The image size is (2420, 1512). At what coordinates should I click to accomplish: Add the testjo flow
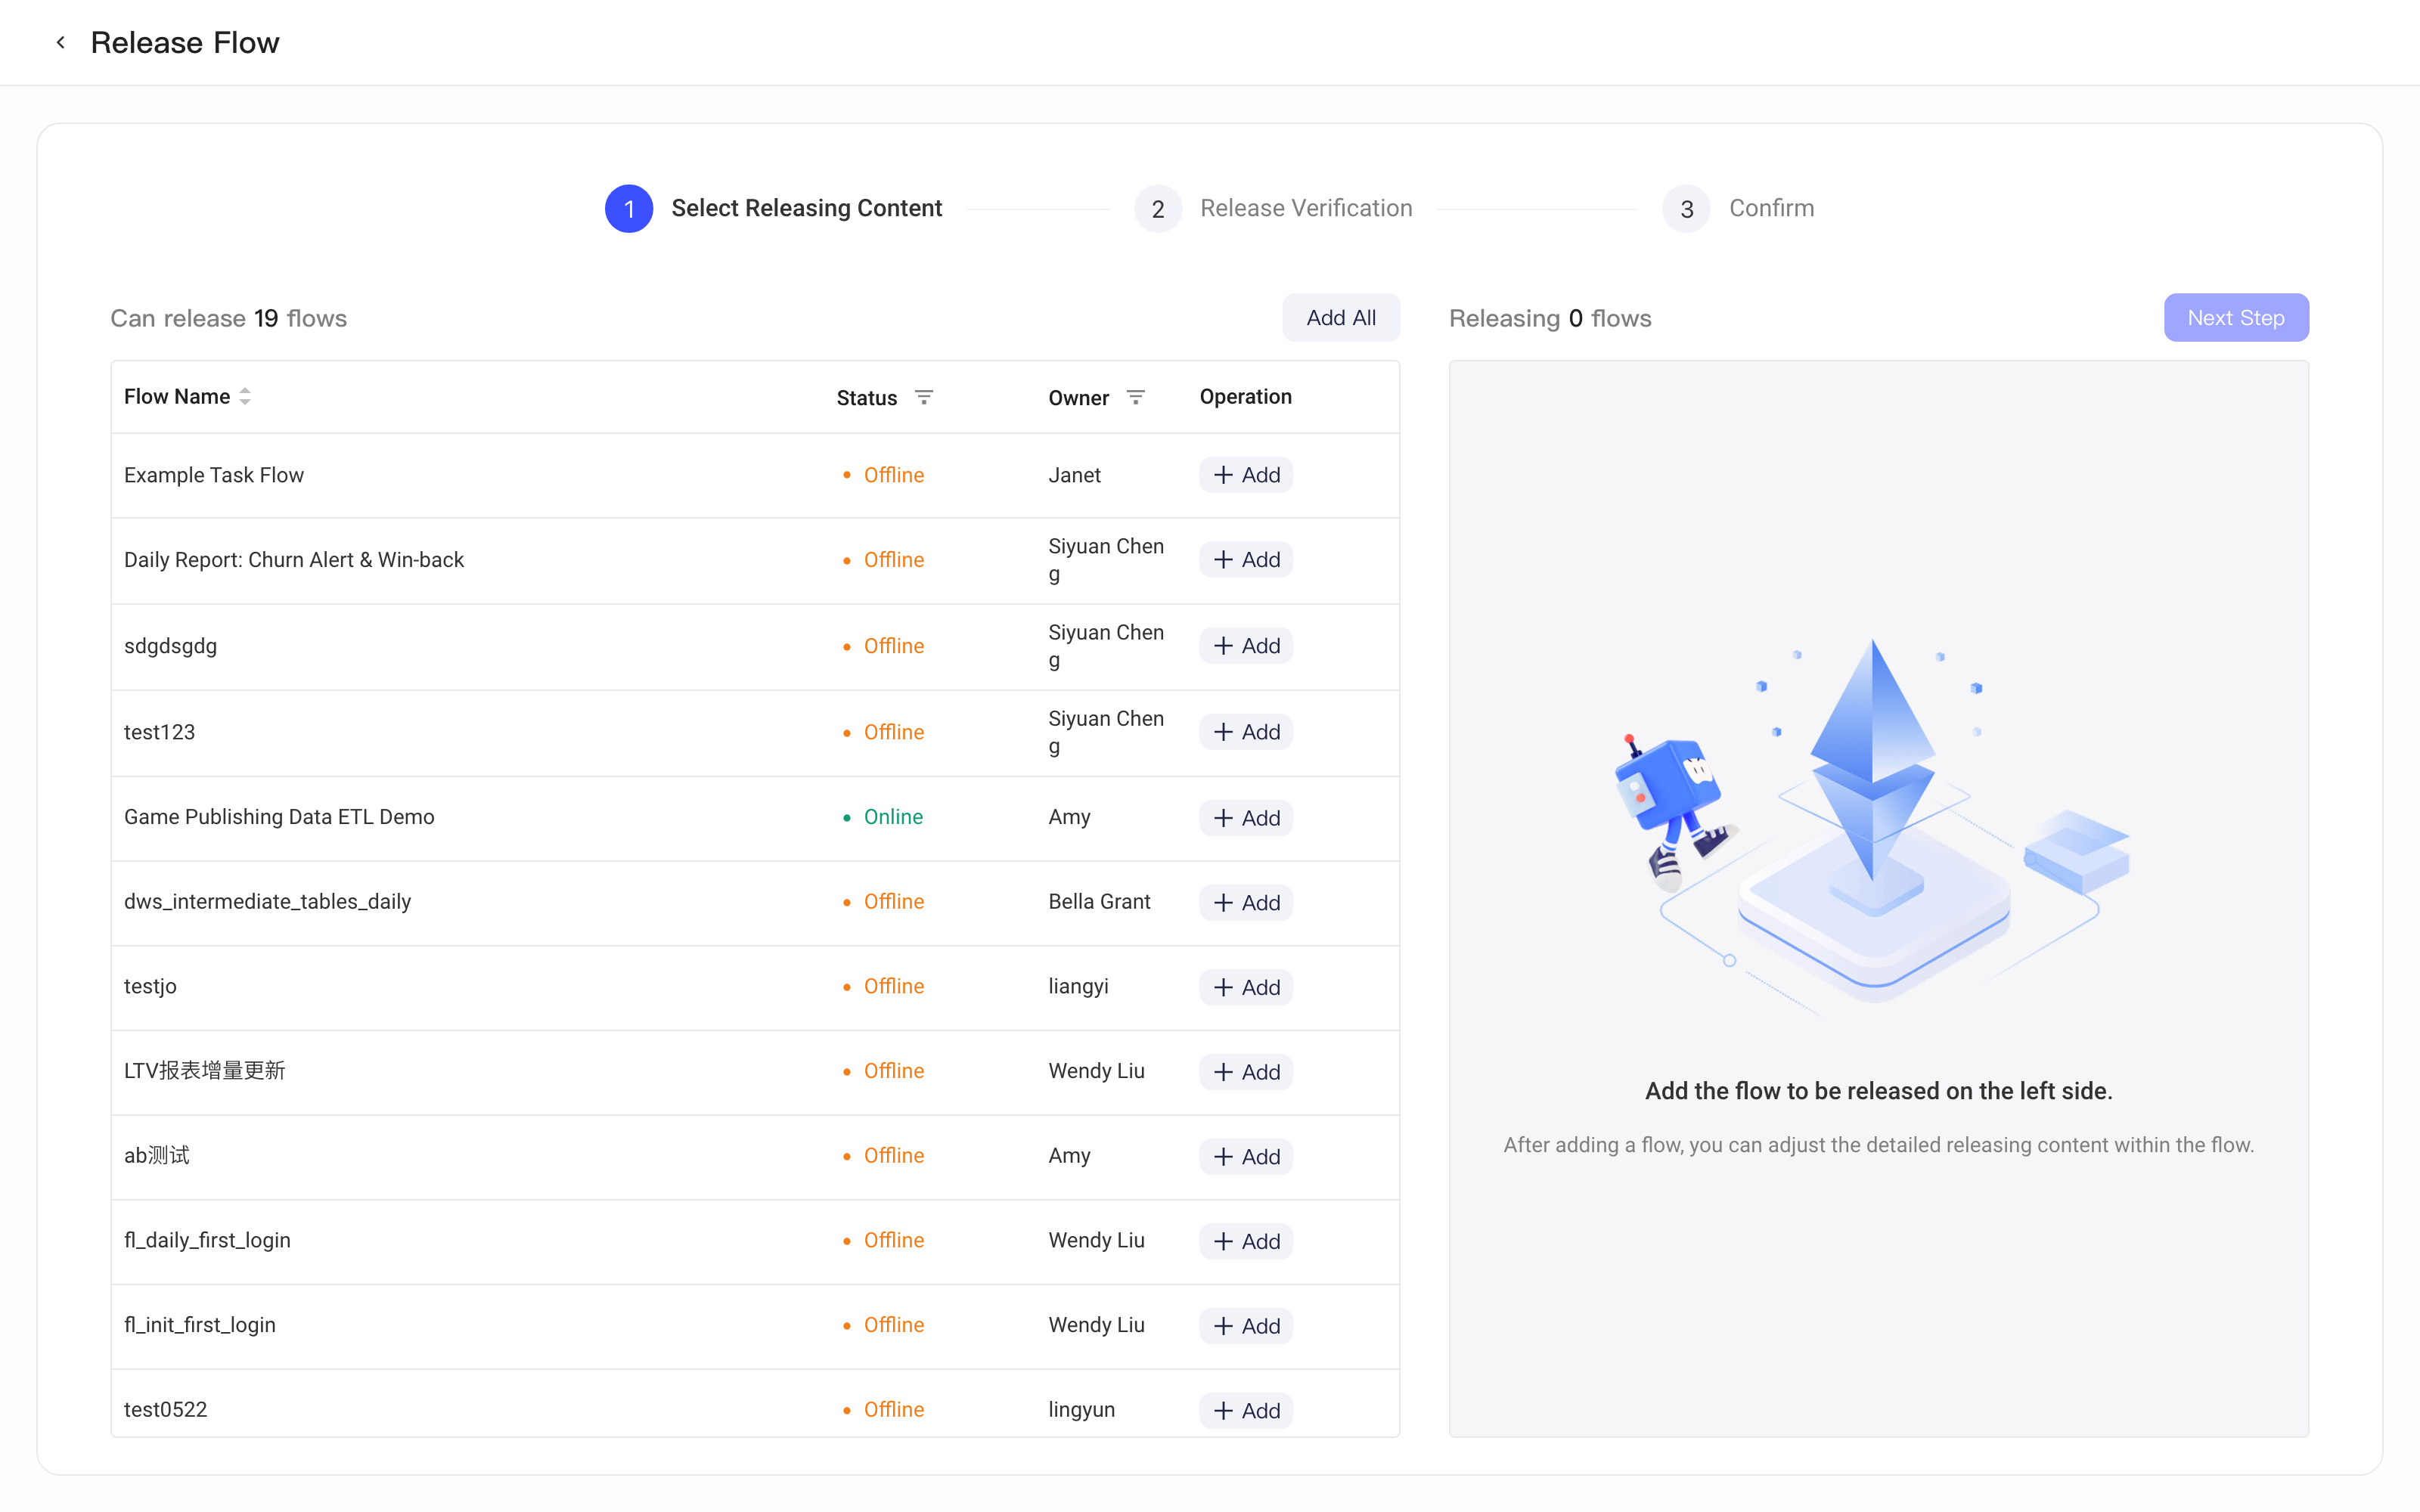coord(1246,988)
